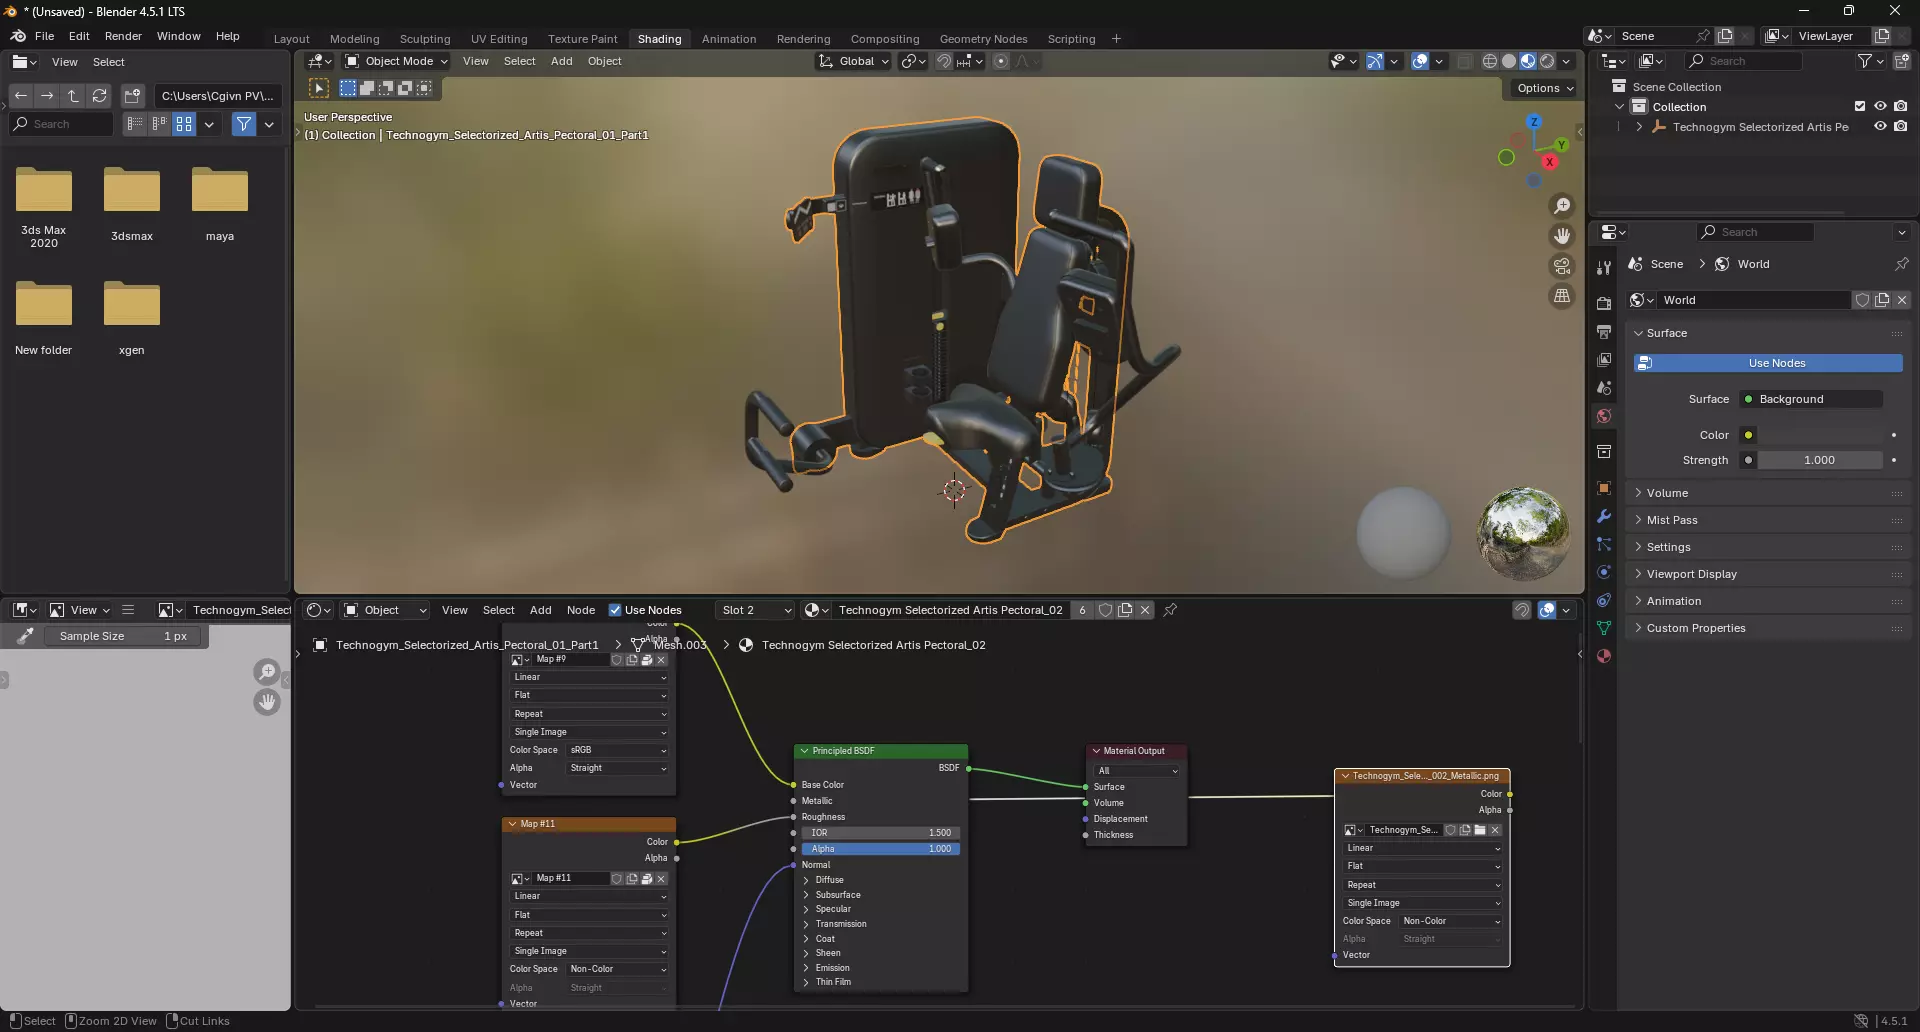Click the World breadcrumb in properties
1920x1032 pixels.
tap(1742, 264)
